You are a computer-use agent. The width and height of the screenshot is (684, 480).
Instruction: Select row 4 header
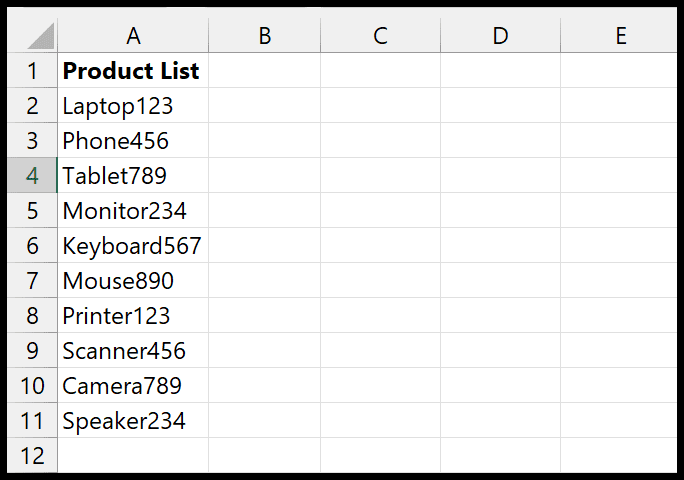point(32,175)
